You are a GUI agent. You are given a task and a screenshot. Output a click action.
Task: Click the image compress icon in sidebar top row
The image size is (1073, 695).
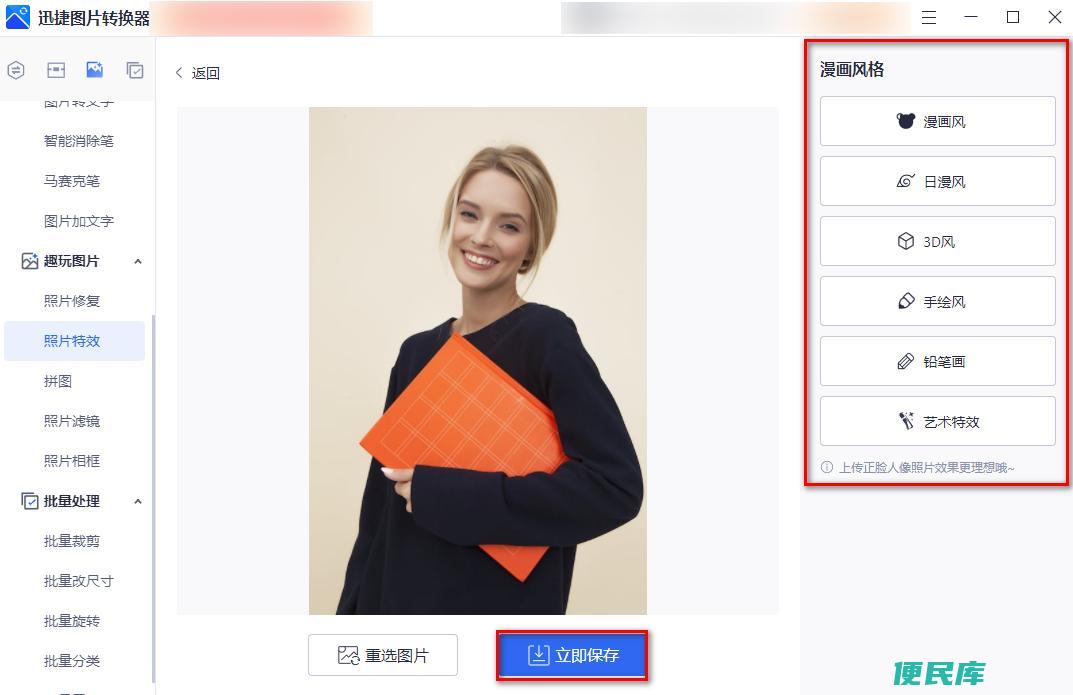(x=55, y=70)
